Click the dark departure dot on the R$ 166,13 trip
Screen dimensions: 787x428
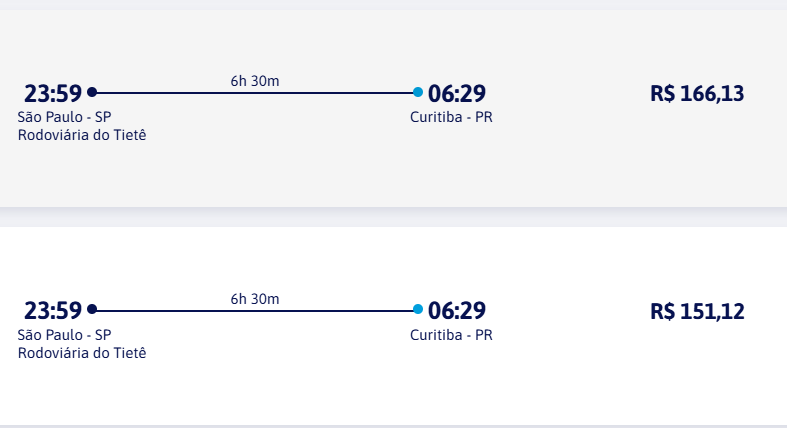[x=92, y=92]
